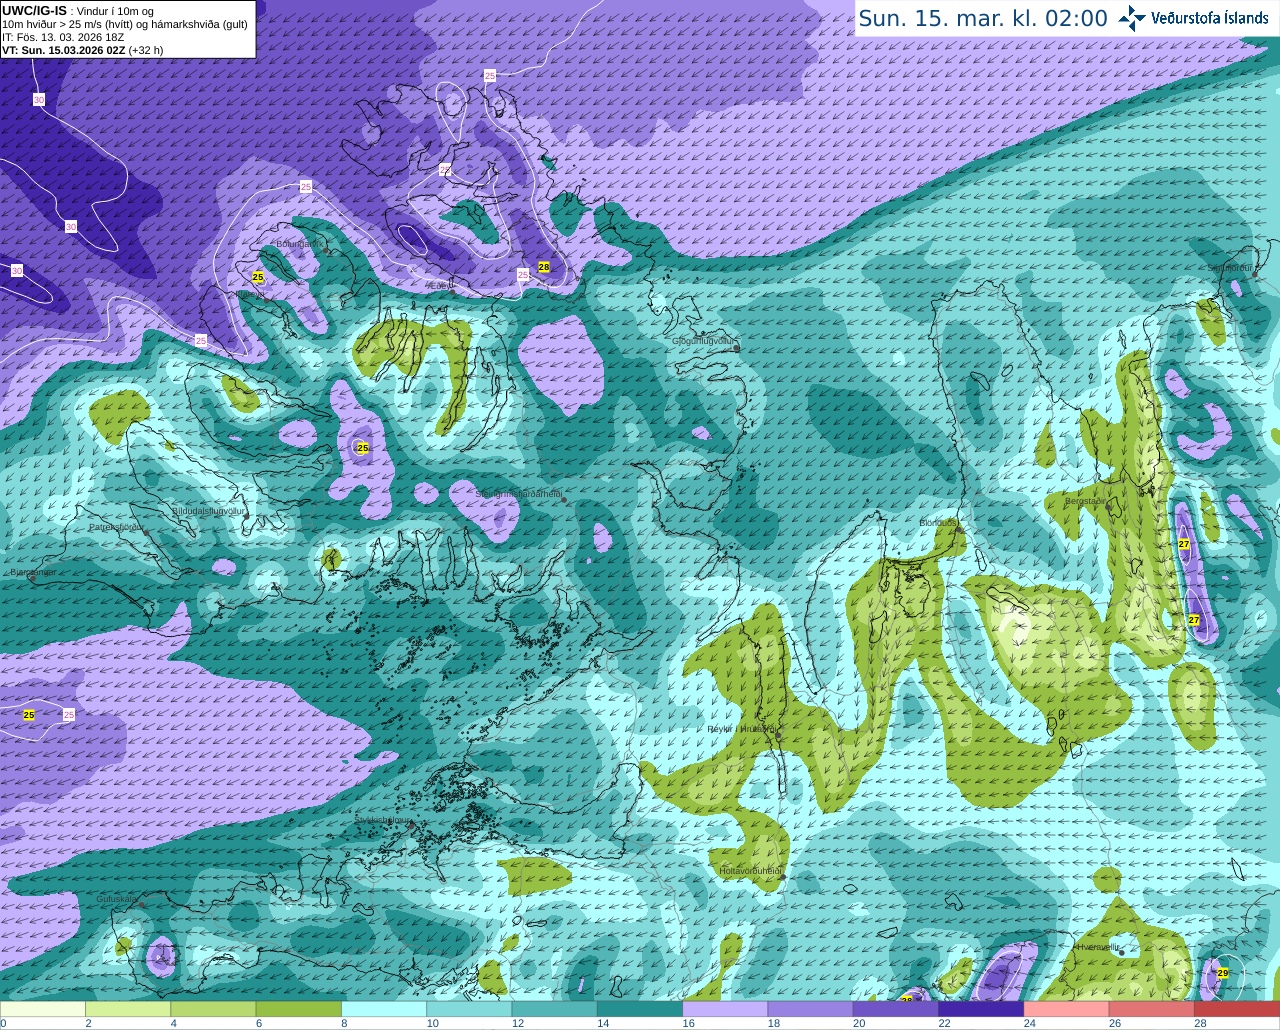Select the 'Sun. 15. mar. kl. 02:00' timestamp
This screenshot has height=1030, width=1280.
click(x=983, y=18)
